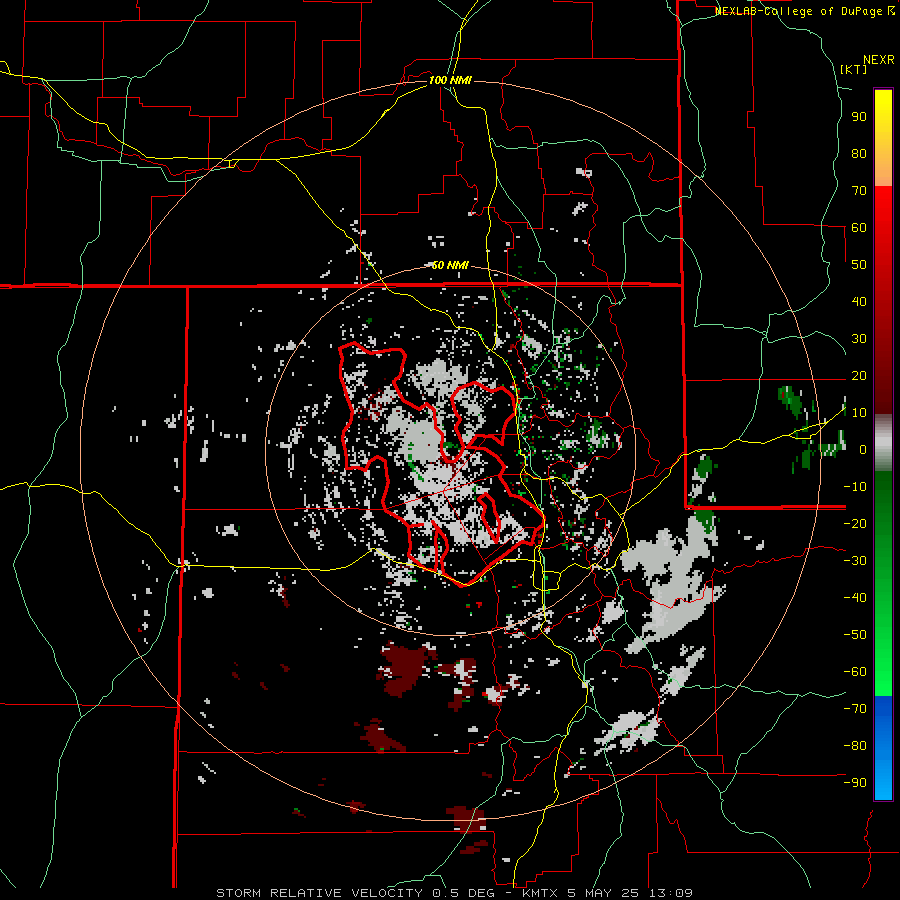The height and width of the screenshot is (900, 900).
Task: Click the [KT] units label
Action: [x=854, y=69]
